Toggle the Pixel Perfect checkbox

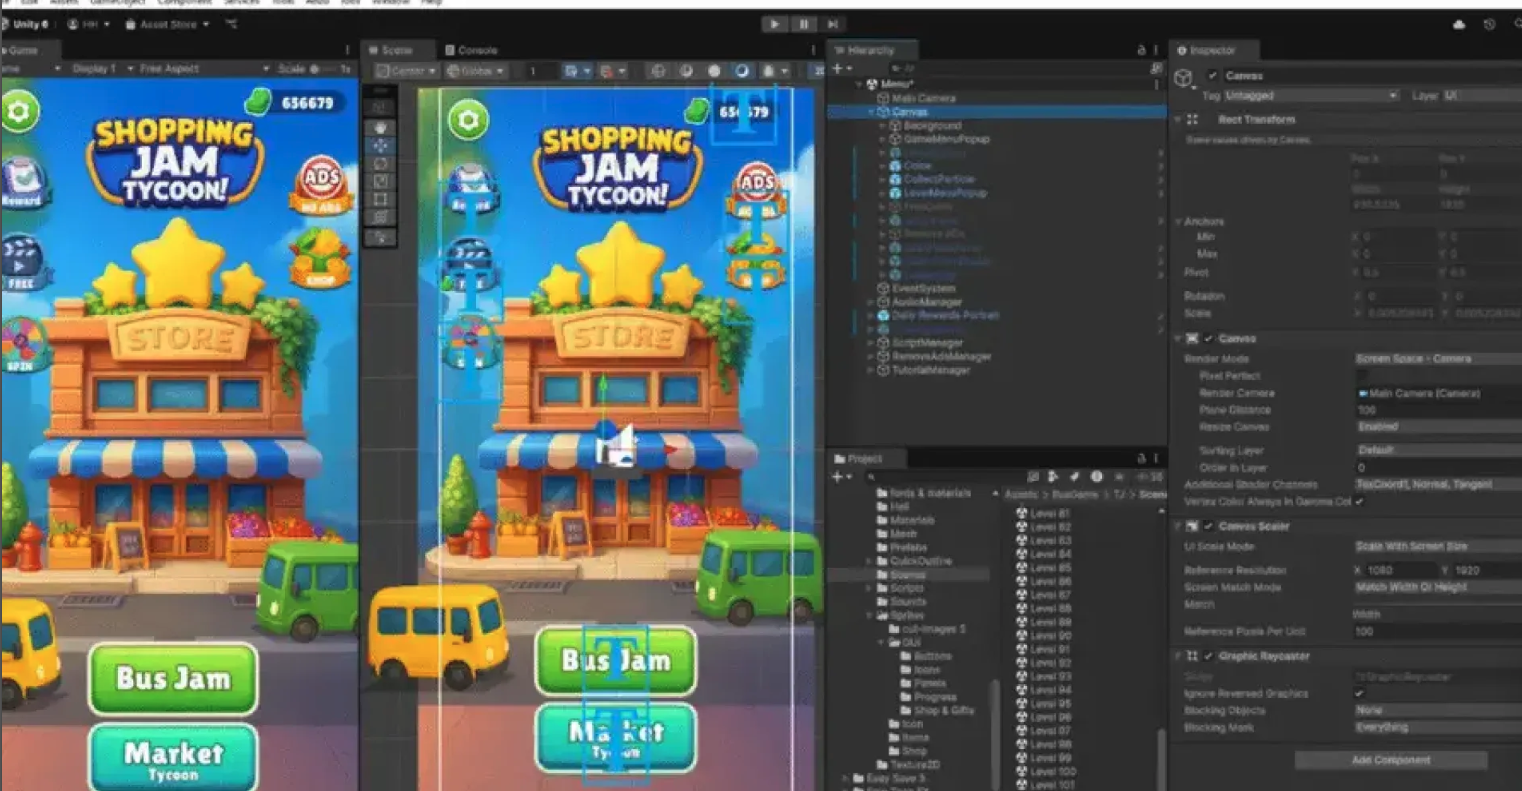pyautogui.click(x=1361, y=376)
